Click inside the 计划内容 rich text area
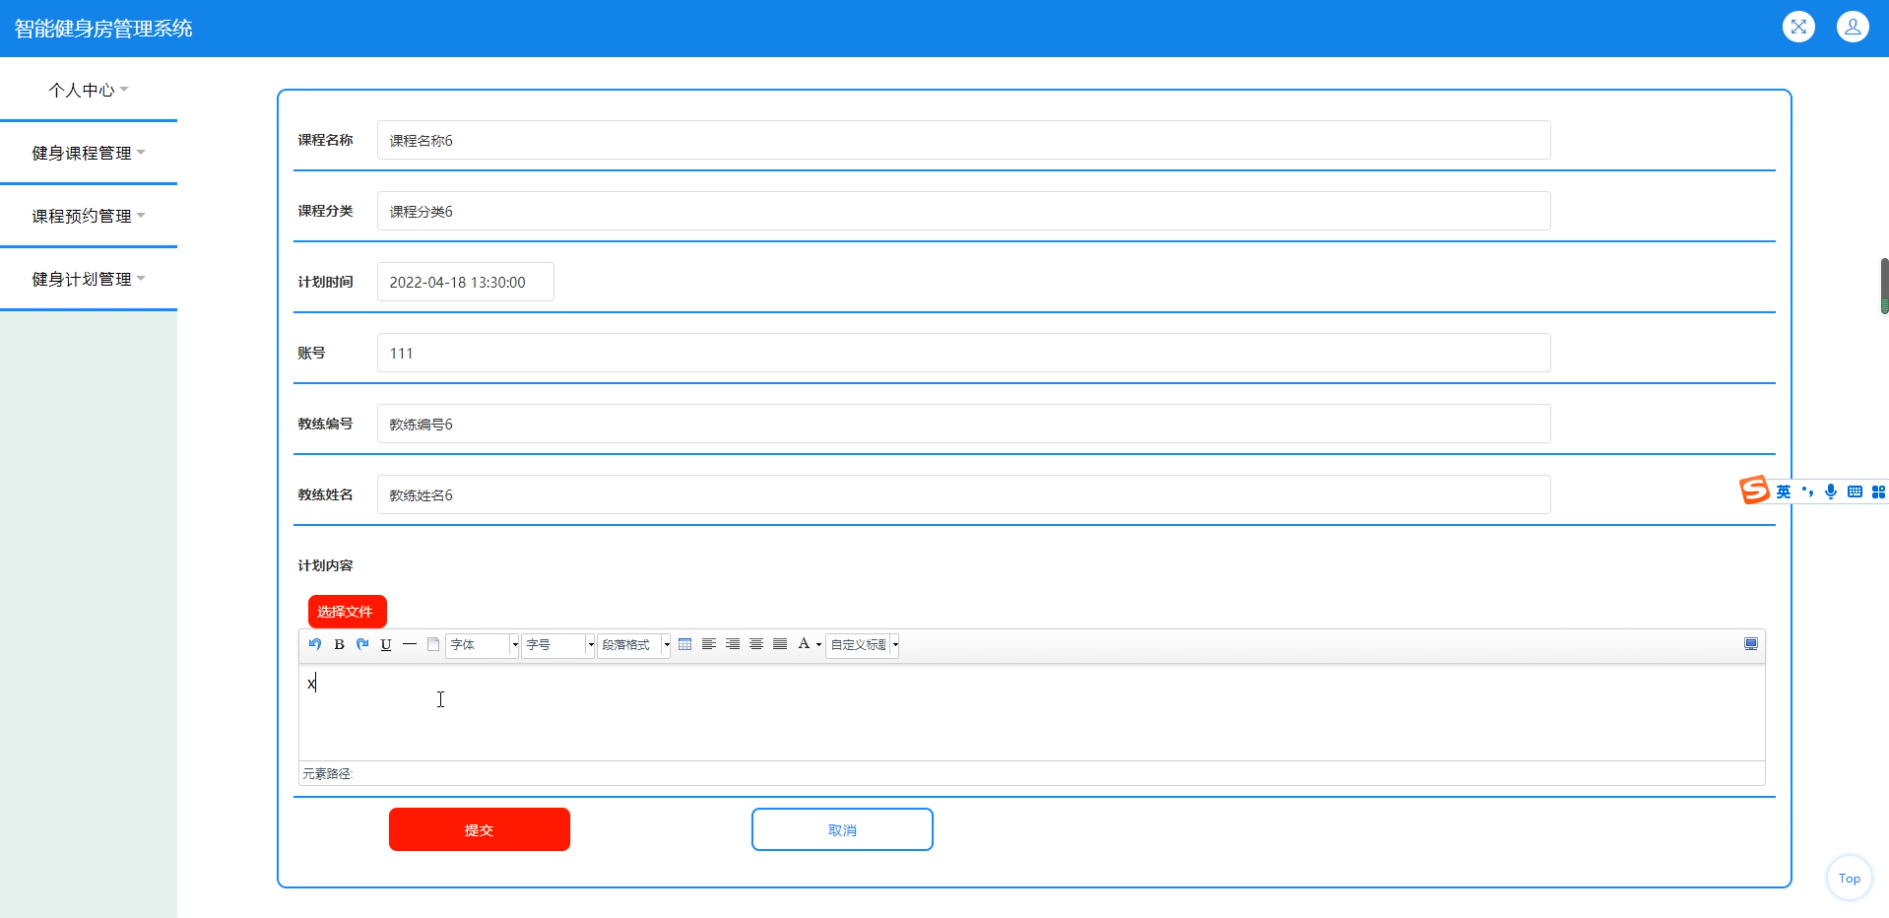This screenshot has height=918, width=1889. [1031, 712]
